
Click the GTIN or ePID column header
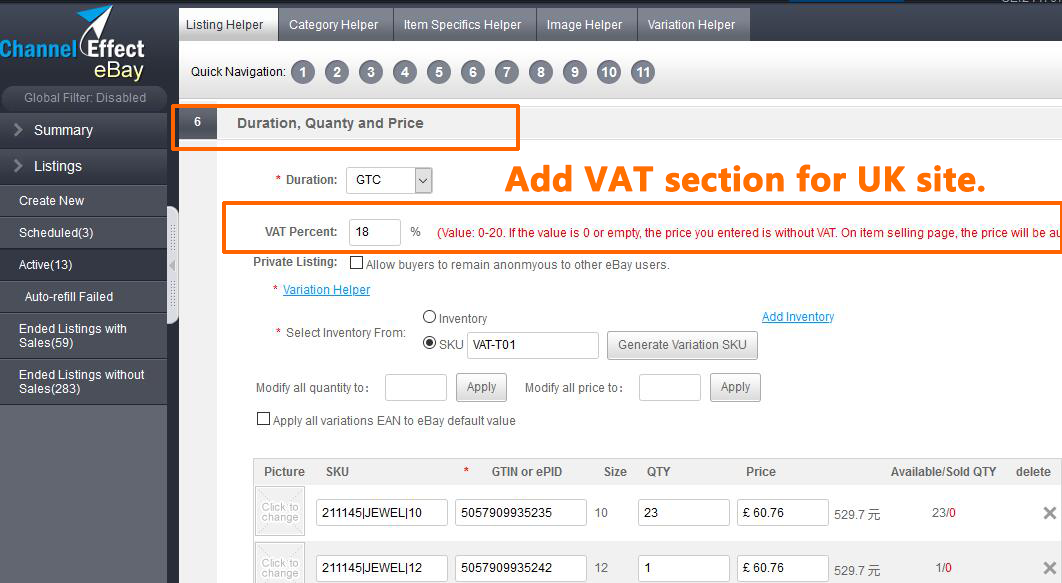point(527,472)
